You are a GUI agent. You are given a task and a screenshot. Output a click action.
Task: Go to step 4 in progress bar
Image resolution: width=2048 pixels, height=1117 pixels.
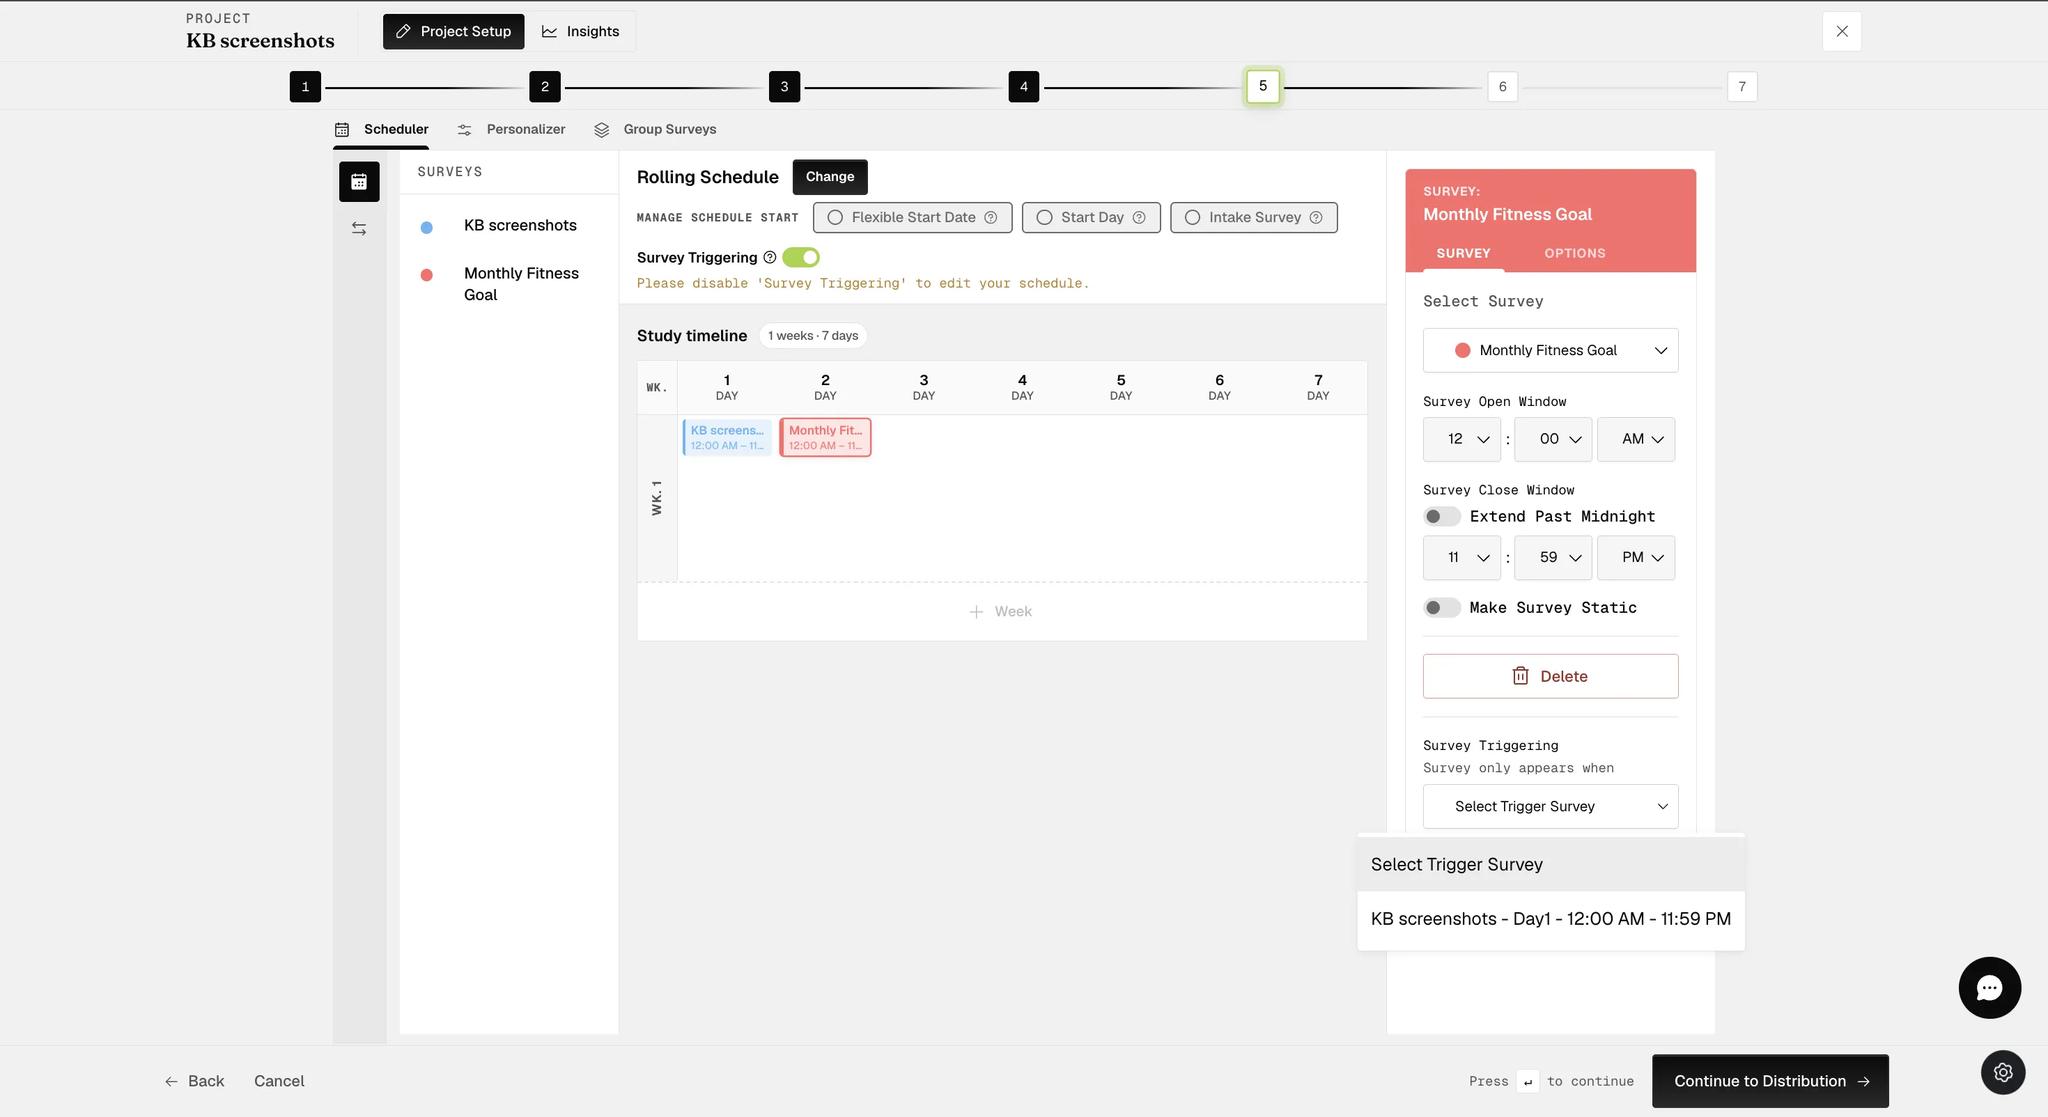pos(1024,87)
